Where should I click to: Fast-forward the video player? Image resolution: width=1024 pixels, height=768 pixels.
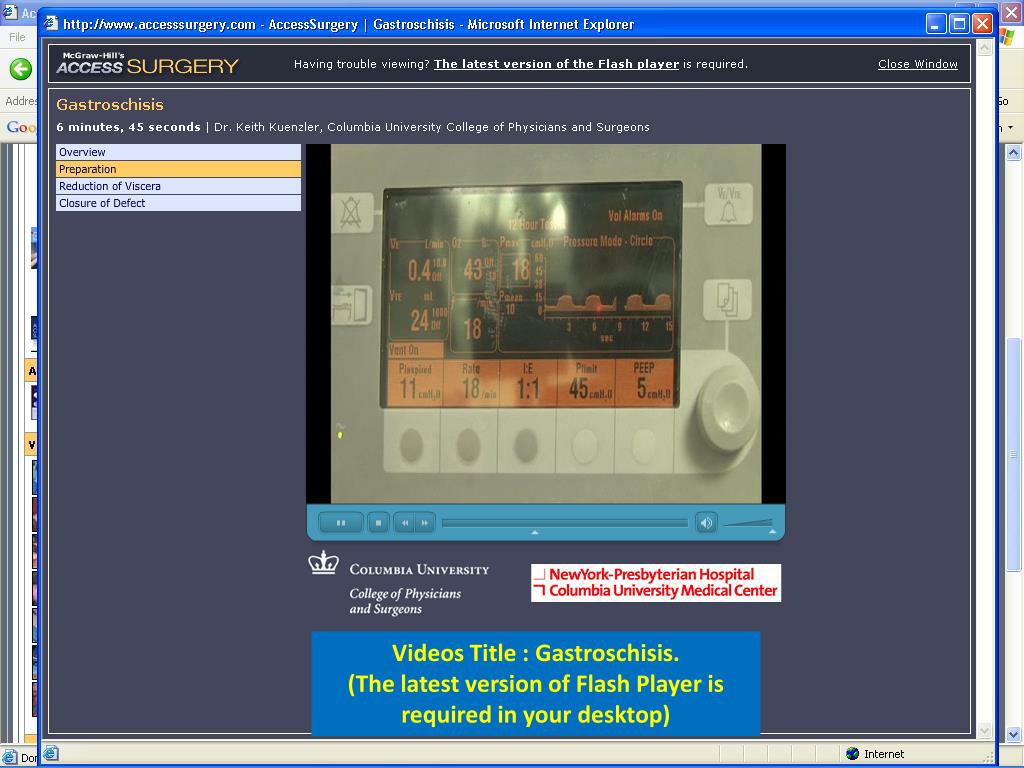(x=424, y=522)
